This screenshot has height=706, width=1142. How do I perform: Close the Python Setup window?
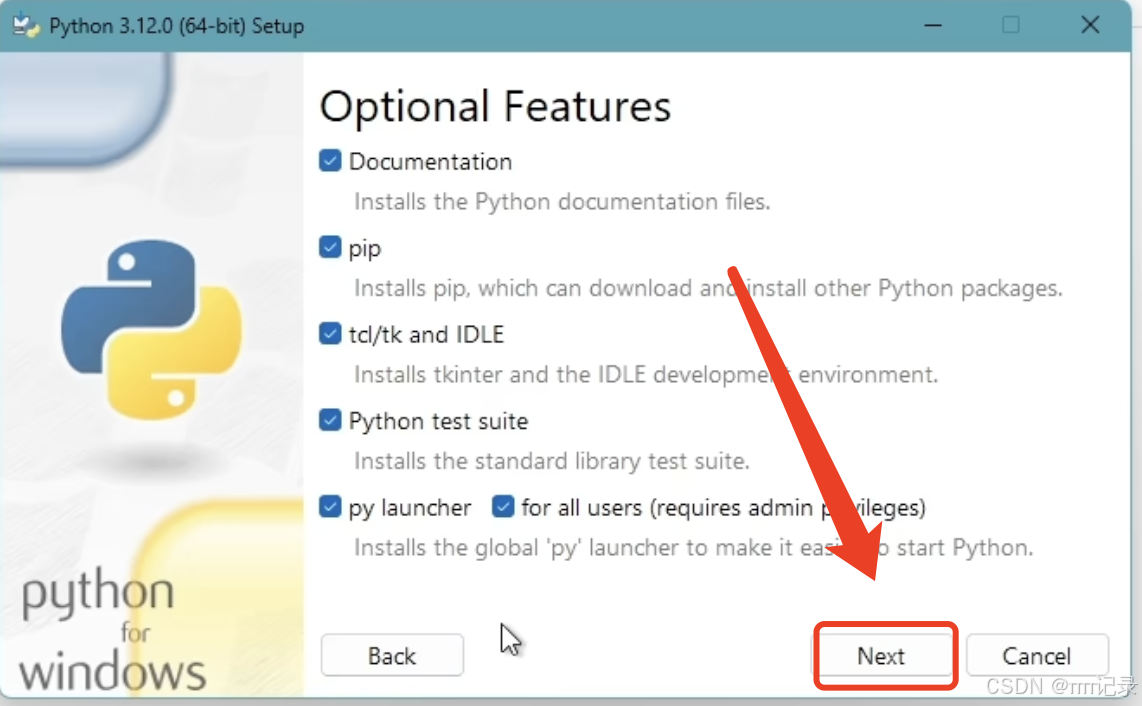[1090, 26]
